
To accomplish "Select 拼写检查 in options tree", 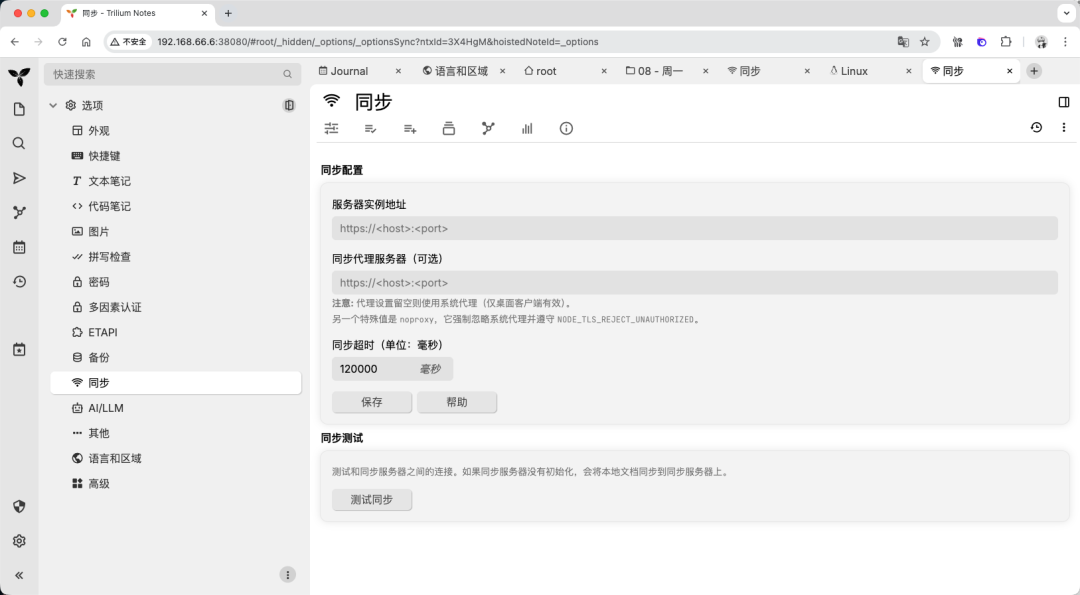I will (176, 257).
